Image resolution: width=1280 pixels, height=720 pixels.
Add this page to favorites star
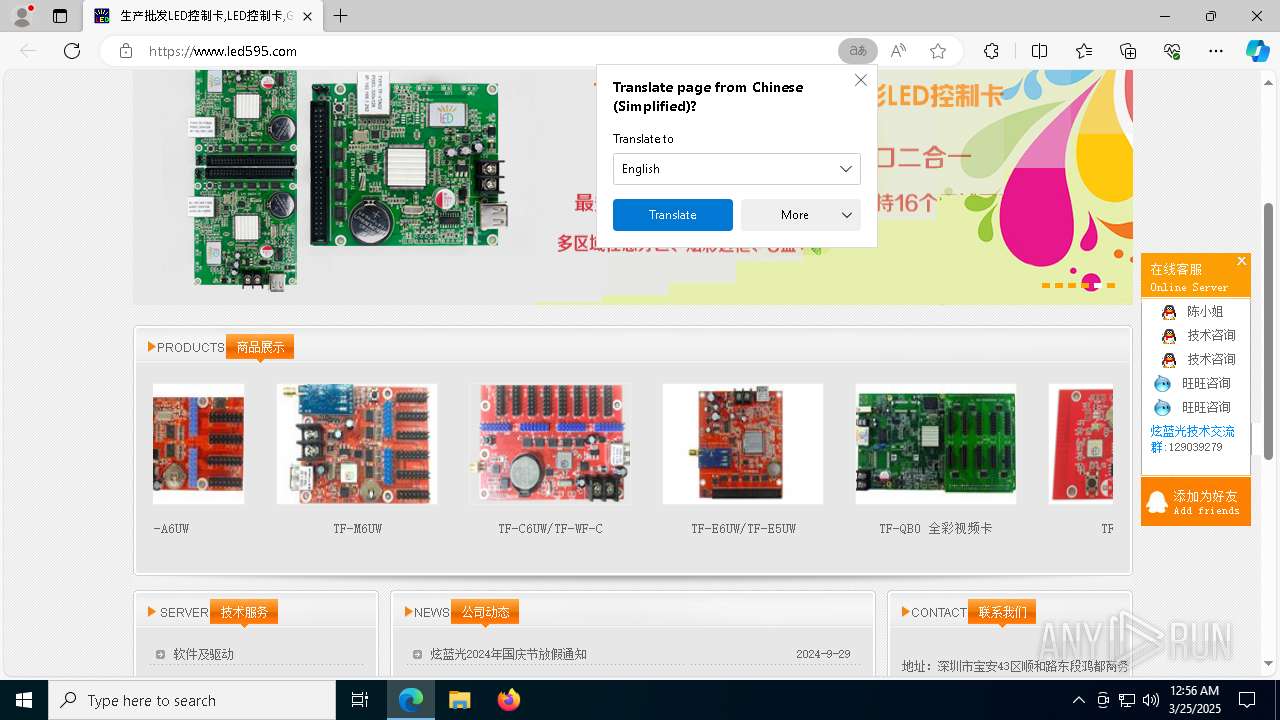coord(937,51)
